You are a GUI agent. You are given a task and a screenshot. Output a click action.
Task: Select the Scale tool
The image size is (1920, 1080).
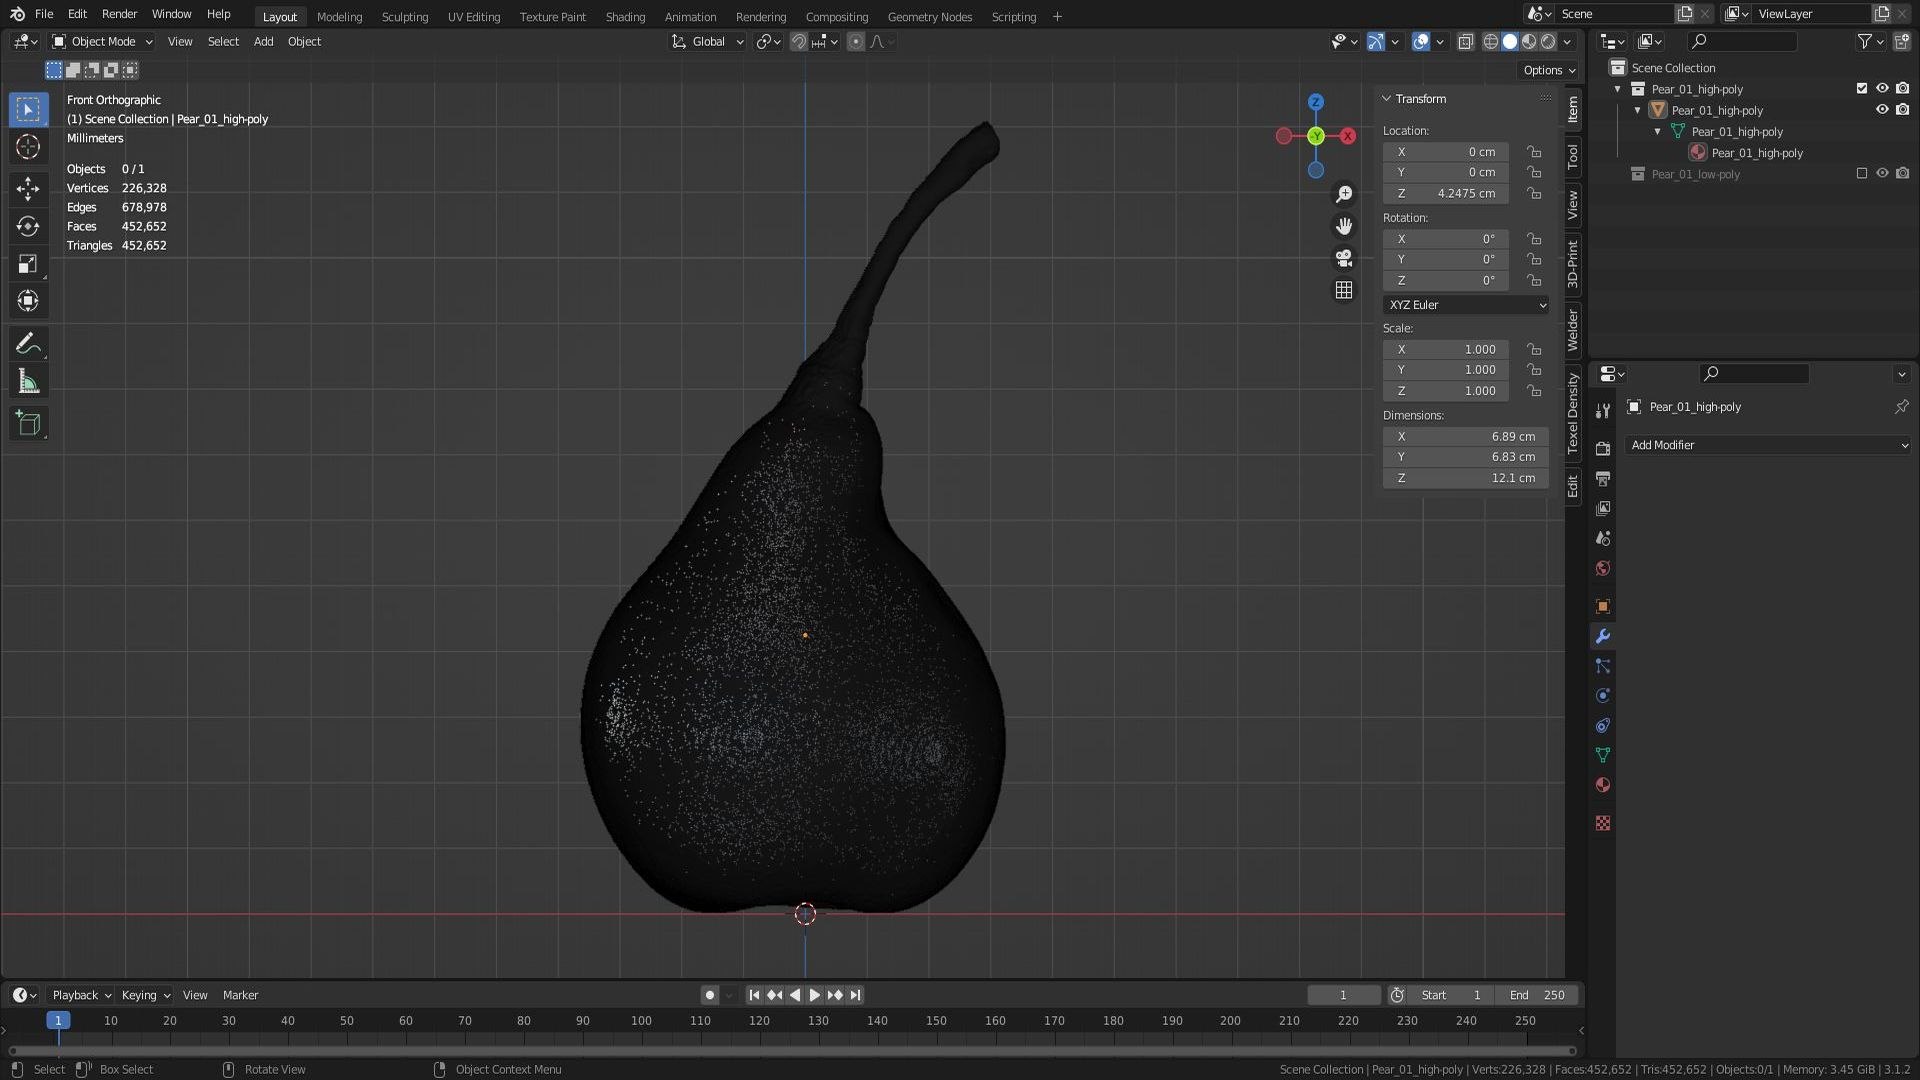tap(28, 264)
